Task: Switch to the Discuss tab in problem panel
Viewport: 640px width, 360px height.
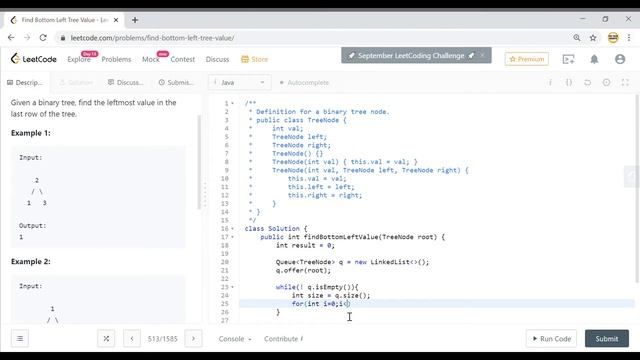Action: click(x=126, y=82)
